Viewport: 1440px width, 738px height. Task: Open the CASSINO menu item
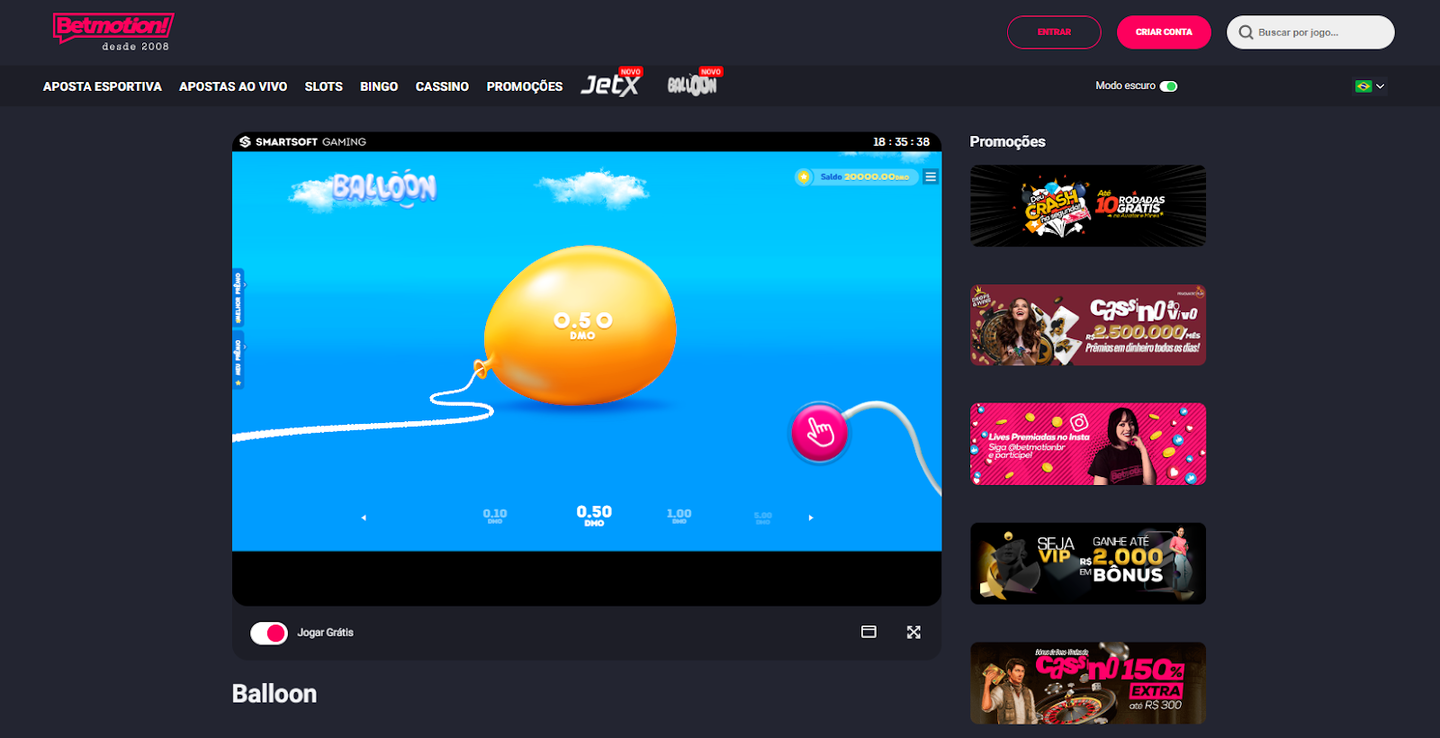(442, 87)
